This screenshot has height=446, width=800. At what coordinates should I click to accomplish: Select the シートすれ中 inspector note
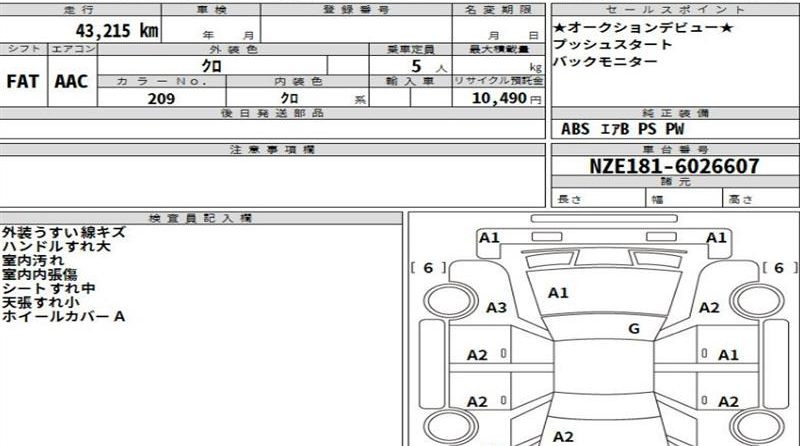tap(48, 288)
